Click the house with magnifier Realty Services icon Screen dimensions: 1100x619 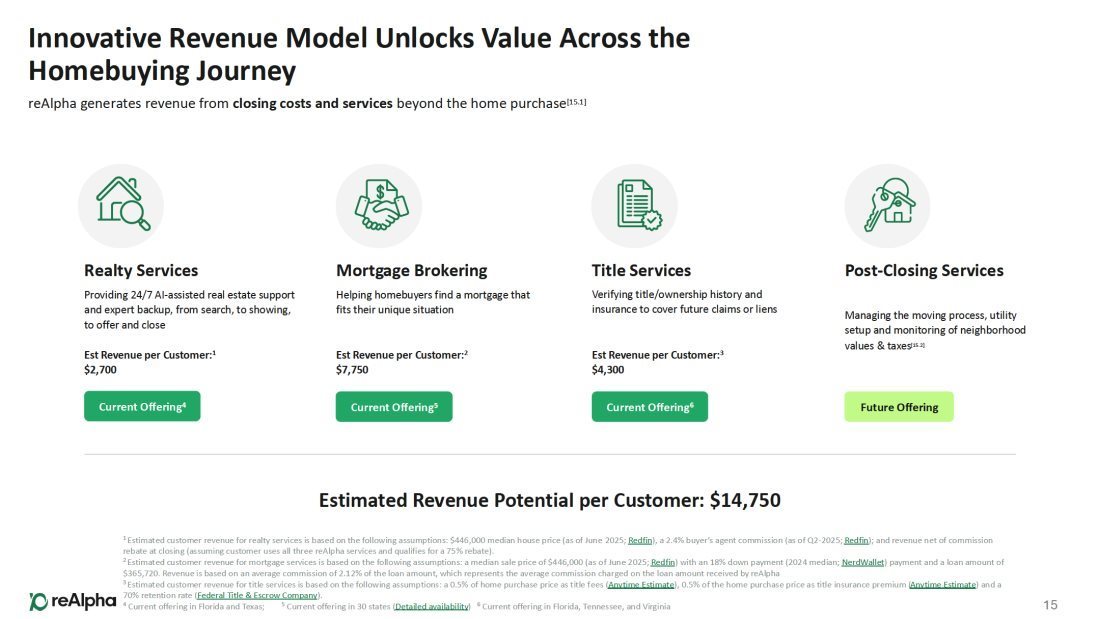121,205
